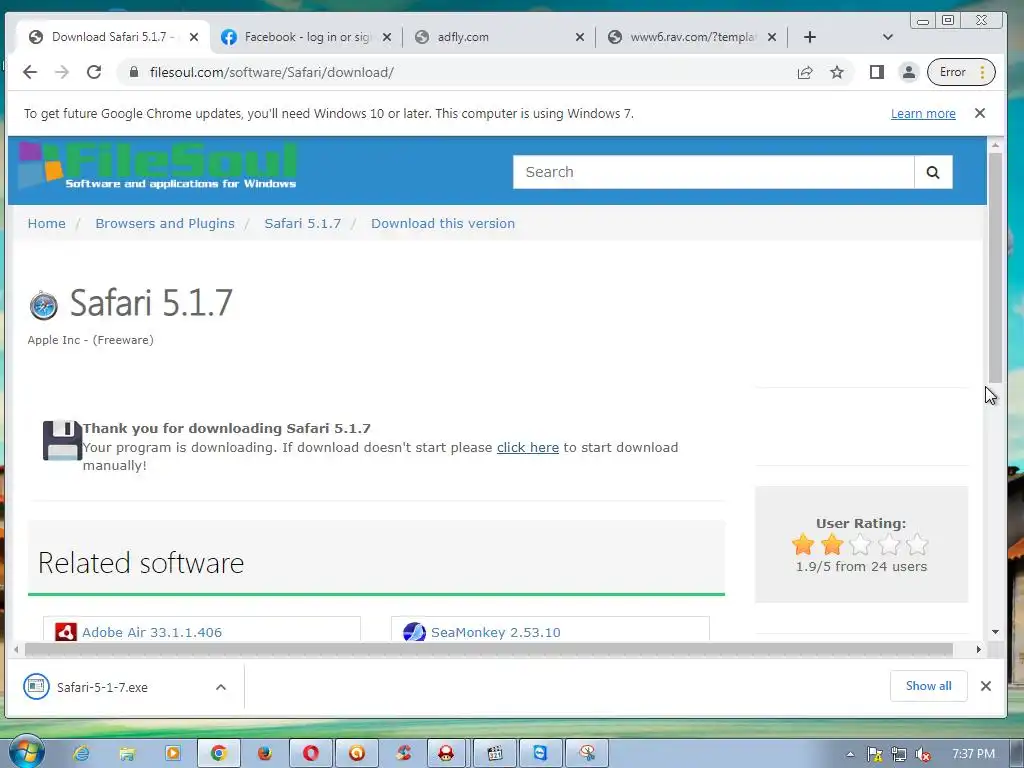The image size is (1024, 768).
Task: Close the Facebook tab
Action: [x=387, y=37]
